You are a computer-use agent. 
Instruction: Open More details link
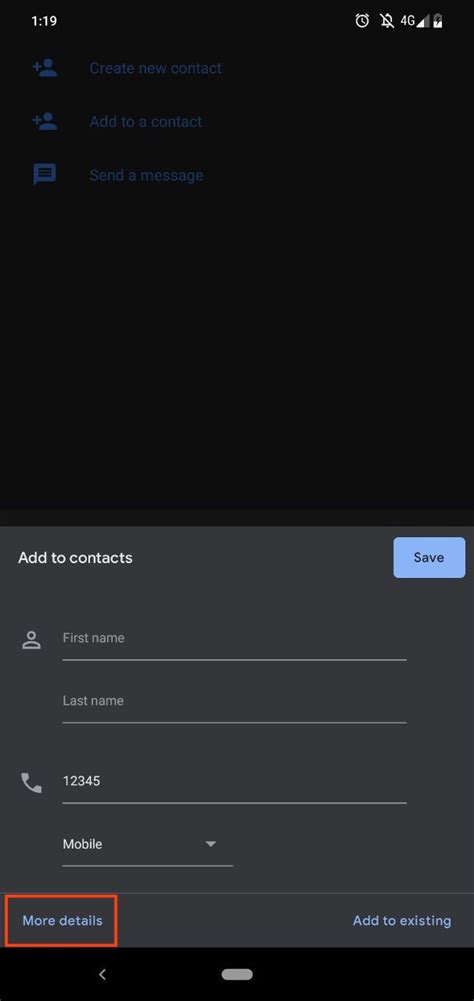point(62,921)
